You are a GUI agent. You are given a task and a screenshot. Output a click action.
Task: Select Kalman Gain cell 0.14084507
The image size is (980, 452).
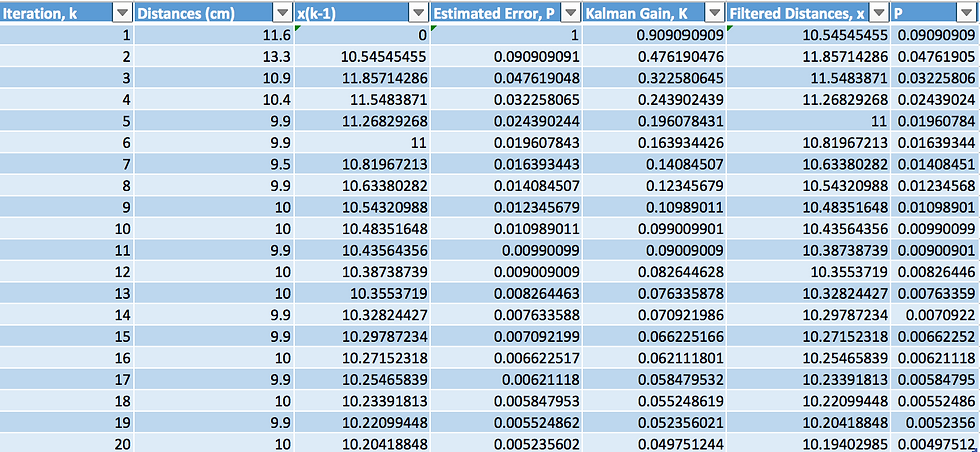pyautogui.click(x=653, y=164)
